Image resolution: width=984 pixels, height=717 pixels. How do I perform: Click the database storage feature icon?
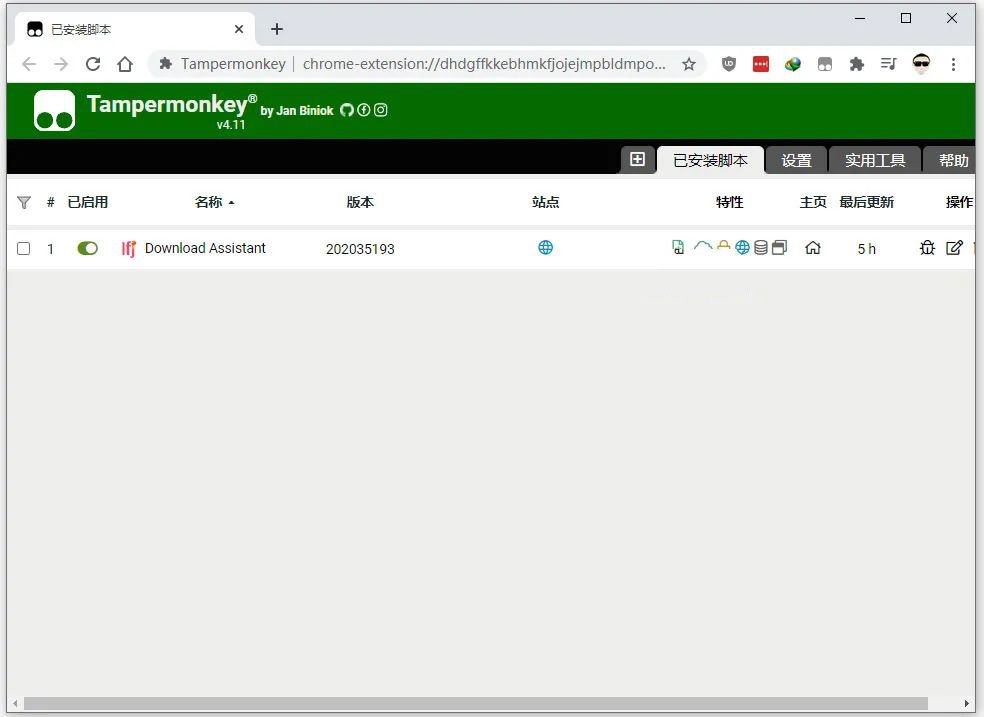(761, 248)
